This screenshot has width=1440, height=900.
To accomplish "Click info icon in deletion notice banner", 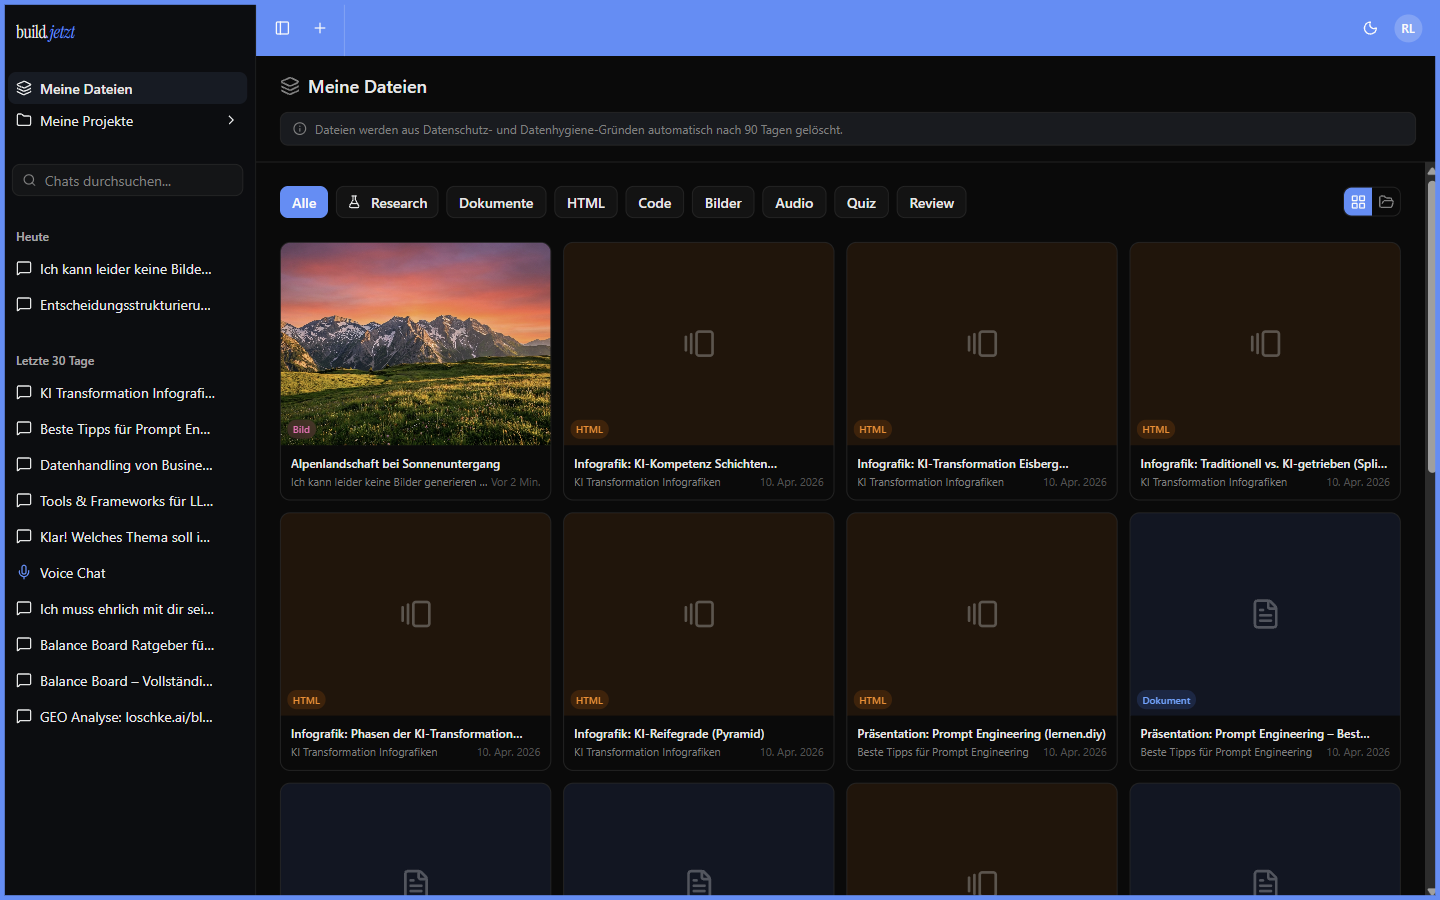I will coord(299,129).
